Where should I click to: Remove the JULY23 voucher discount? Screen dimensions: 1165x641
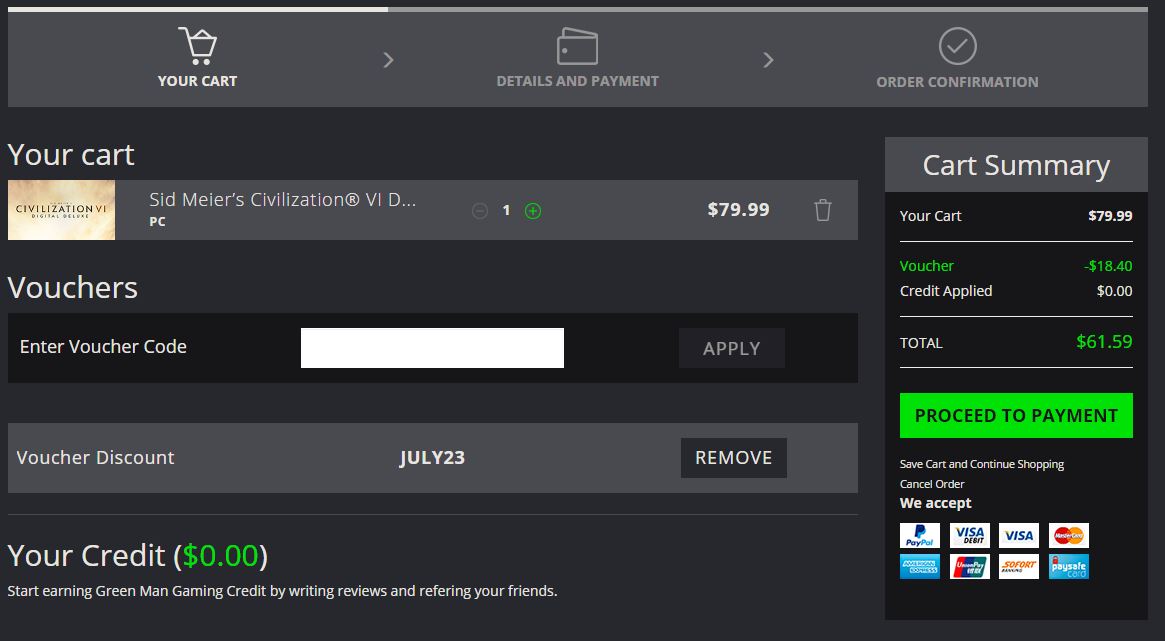[733, 458]
